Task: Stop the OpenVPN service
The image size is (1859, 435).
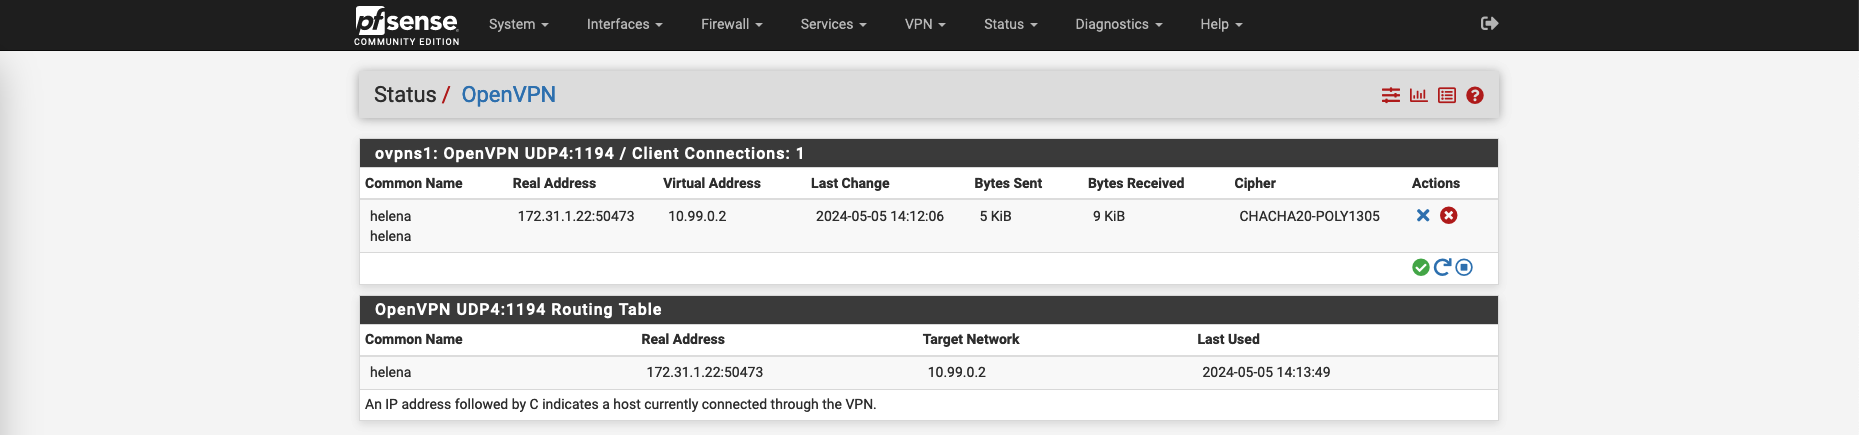Action: point(1464,267)
